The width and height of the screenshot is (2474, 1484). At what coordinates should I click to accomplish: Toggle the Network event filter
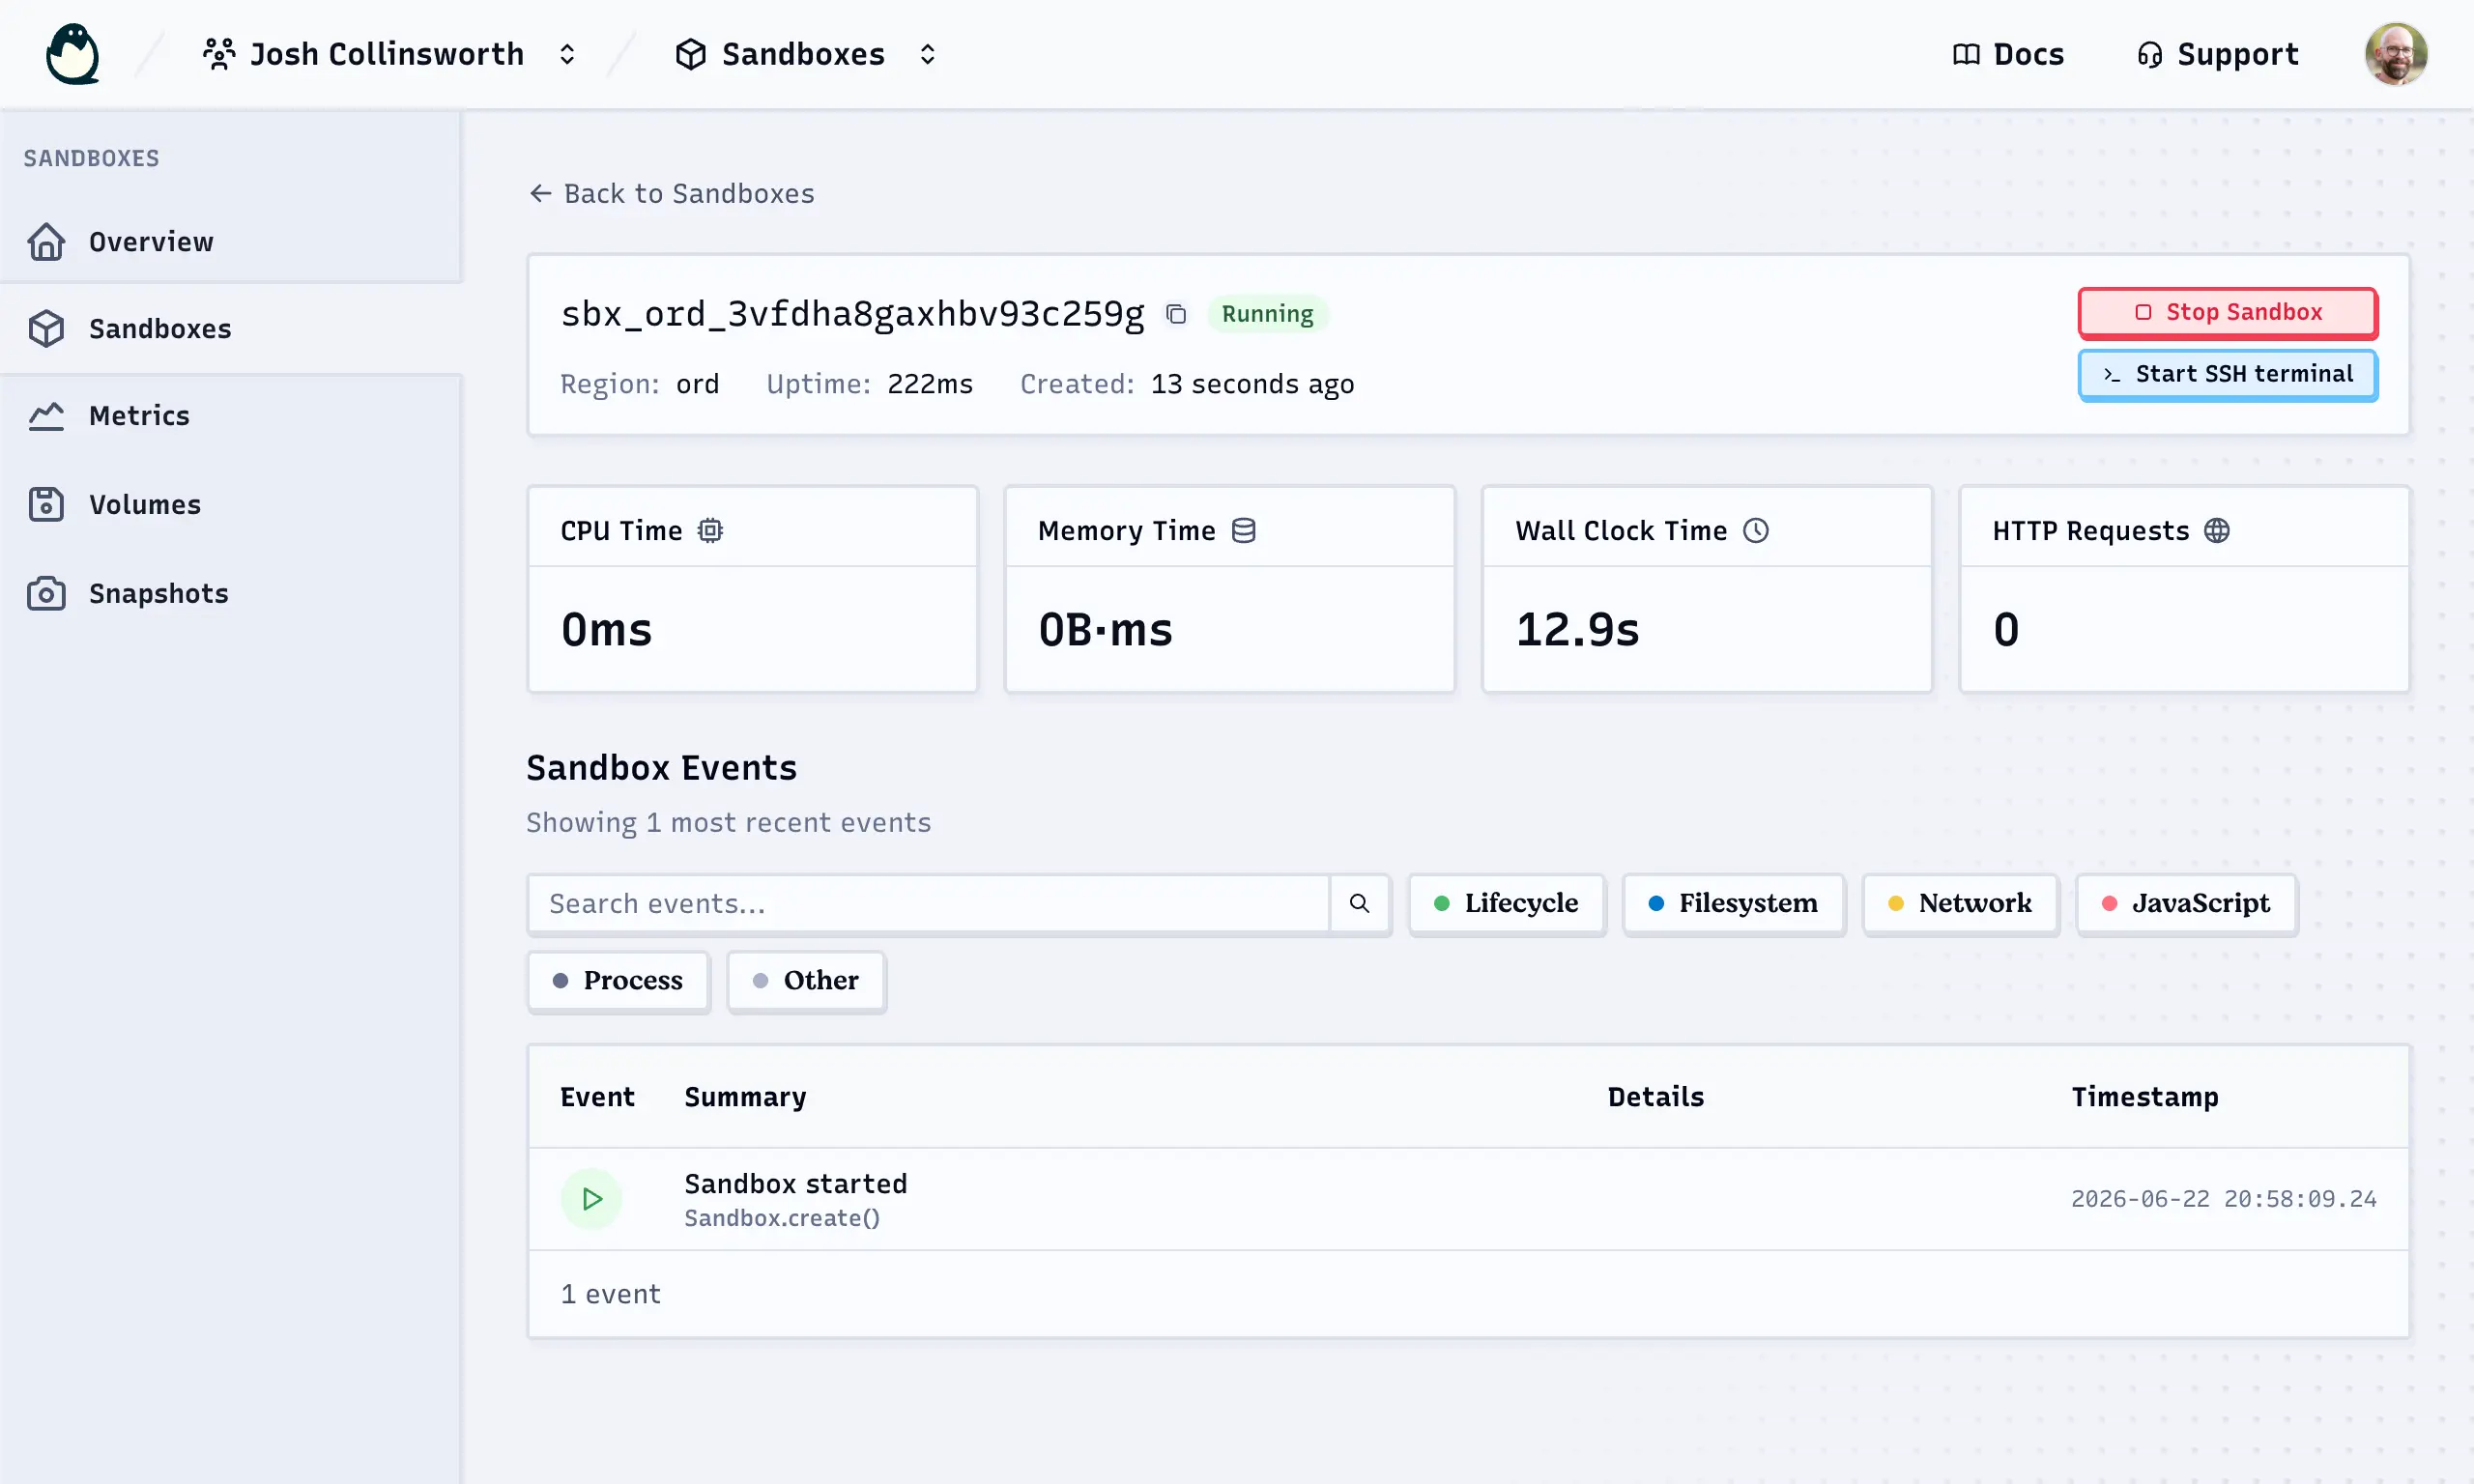[x=1960, y=903]
